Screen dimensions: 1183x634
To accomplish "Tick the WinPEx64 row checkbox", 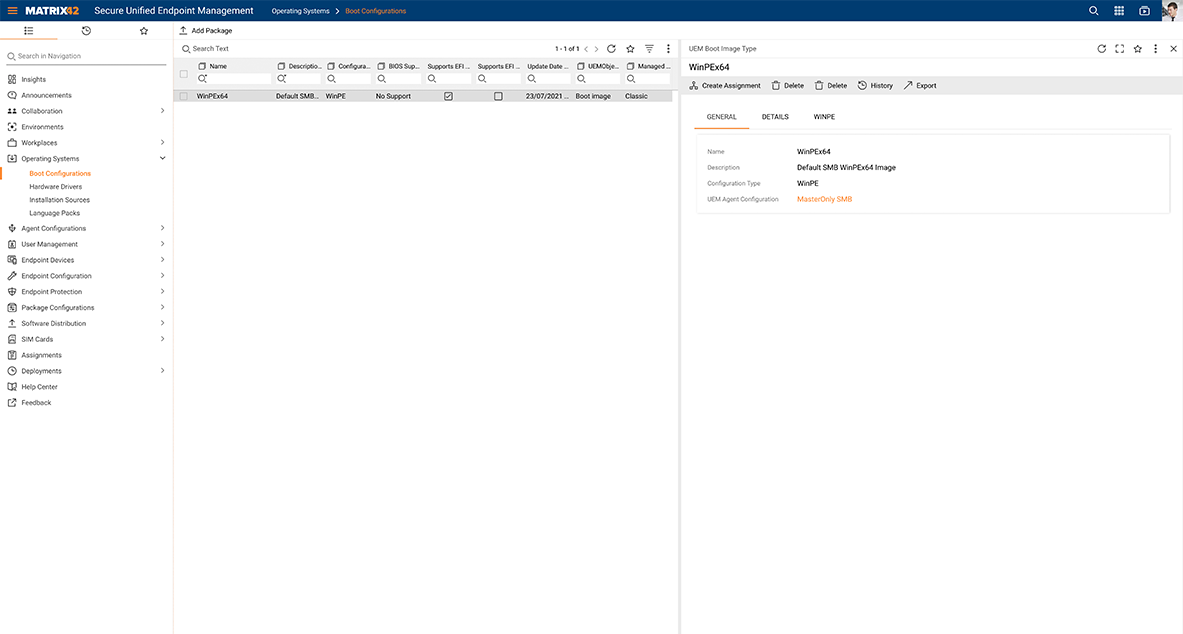I will pos(183,95).
